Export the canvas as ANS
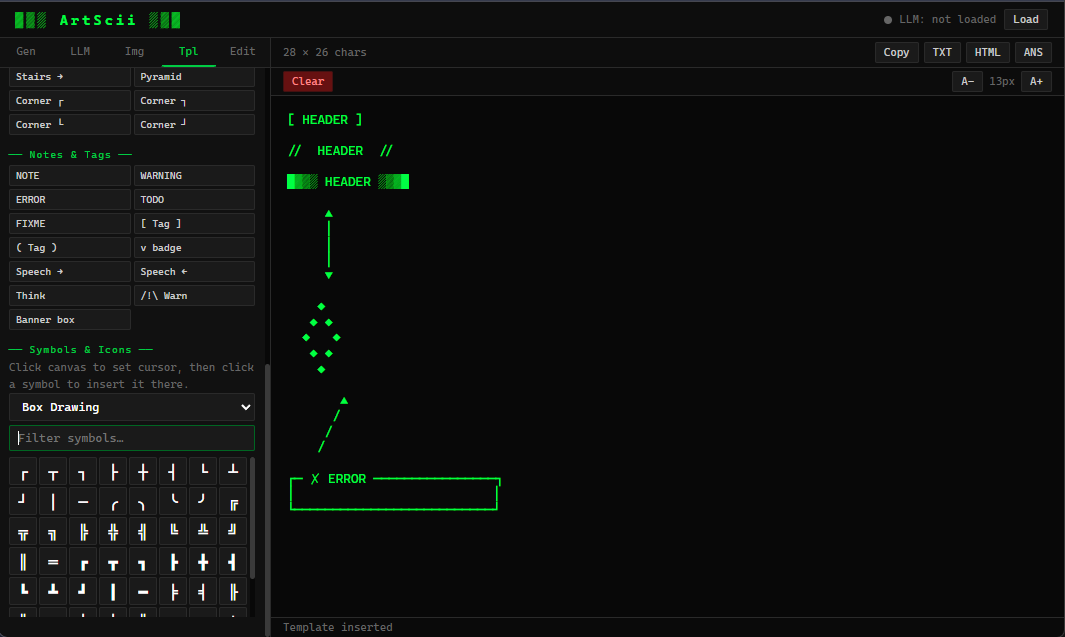 click(x=1033, y=52)
